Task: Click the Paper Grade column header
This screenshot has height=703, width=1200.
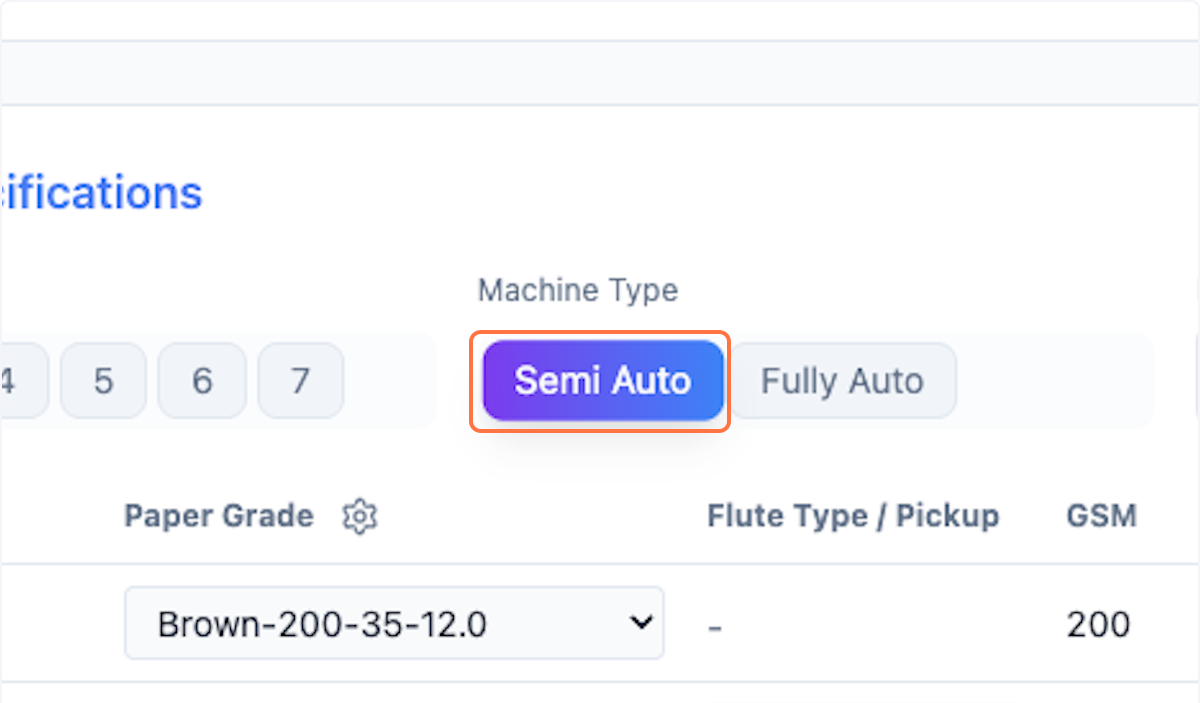Action: pyautogui.click(x=218, y=516)
